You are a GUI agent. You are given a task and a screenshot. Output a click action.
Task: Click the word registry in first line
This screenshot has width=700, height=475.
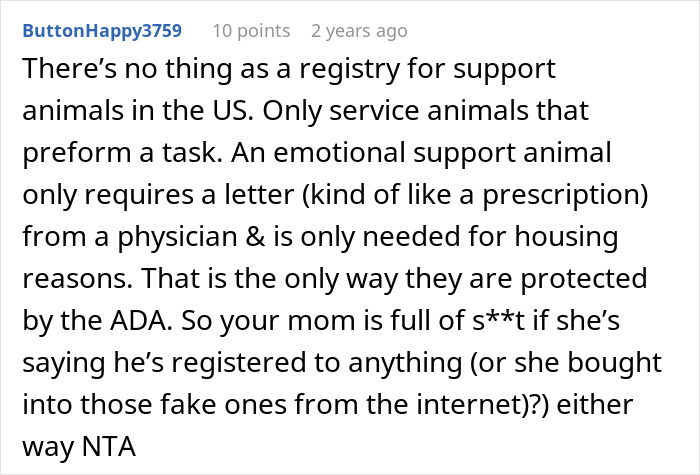click(349, 70)
